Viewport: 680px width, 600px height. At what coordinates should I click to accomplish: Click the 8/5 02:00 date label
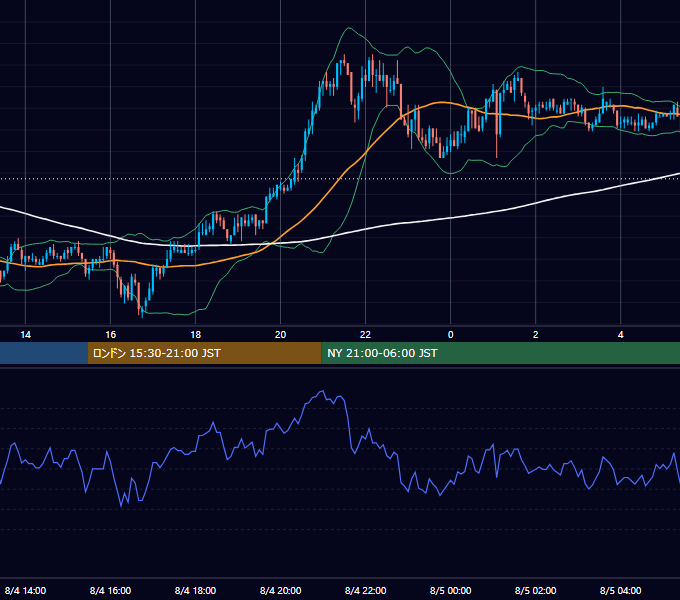[536, 590]
